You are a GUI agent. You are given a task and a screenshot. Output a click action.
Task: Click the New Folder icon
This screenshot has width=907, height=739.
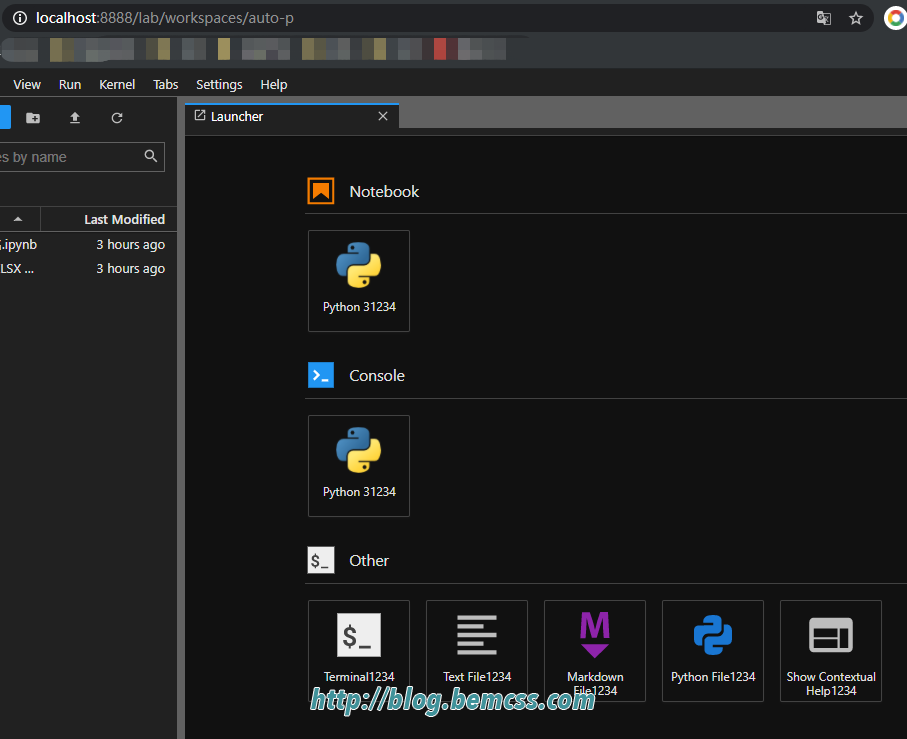click(x=33, y=118)
